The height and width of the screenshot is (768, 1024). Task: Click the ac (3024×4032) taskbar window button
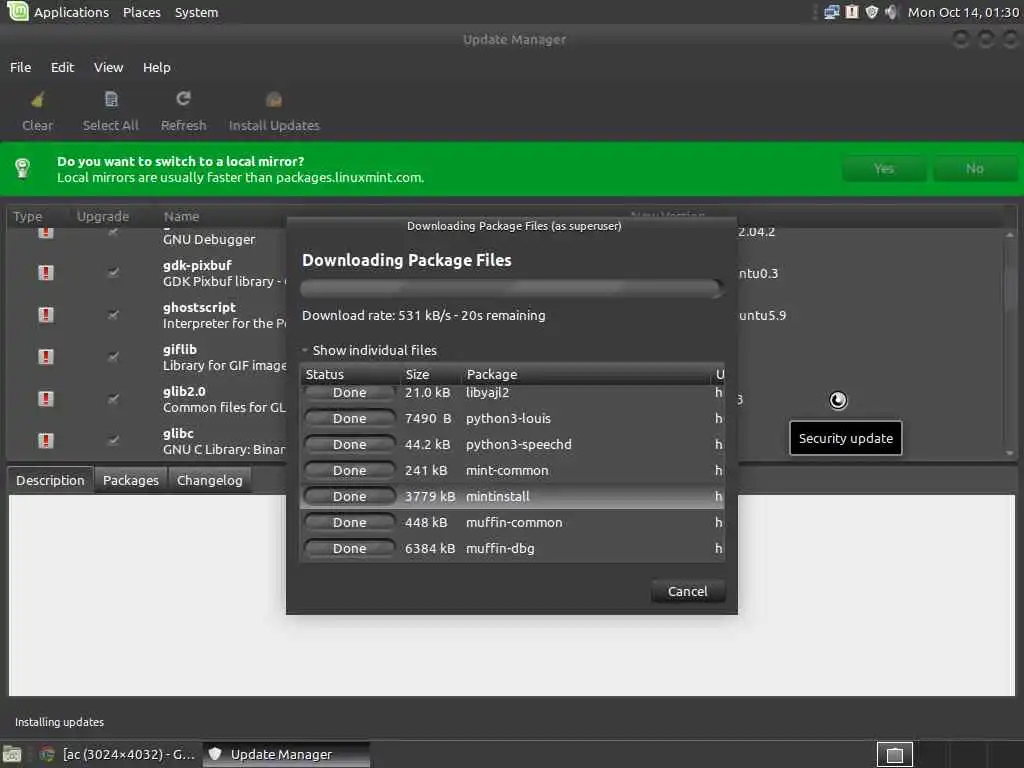pyautogui.click(x=118, y=754)
